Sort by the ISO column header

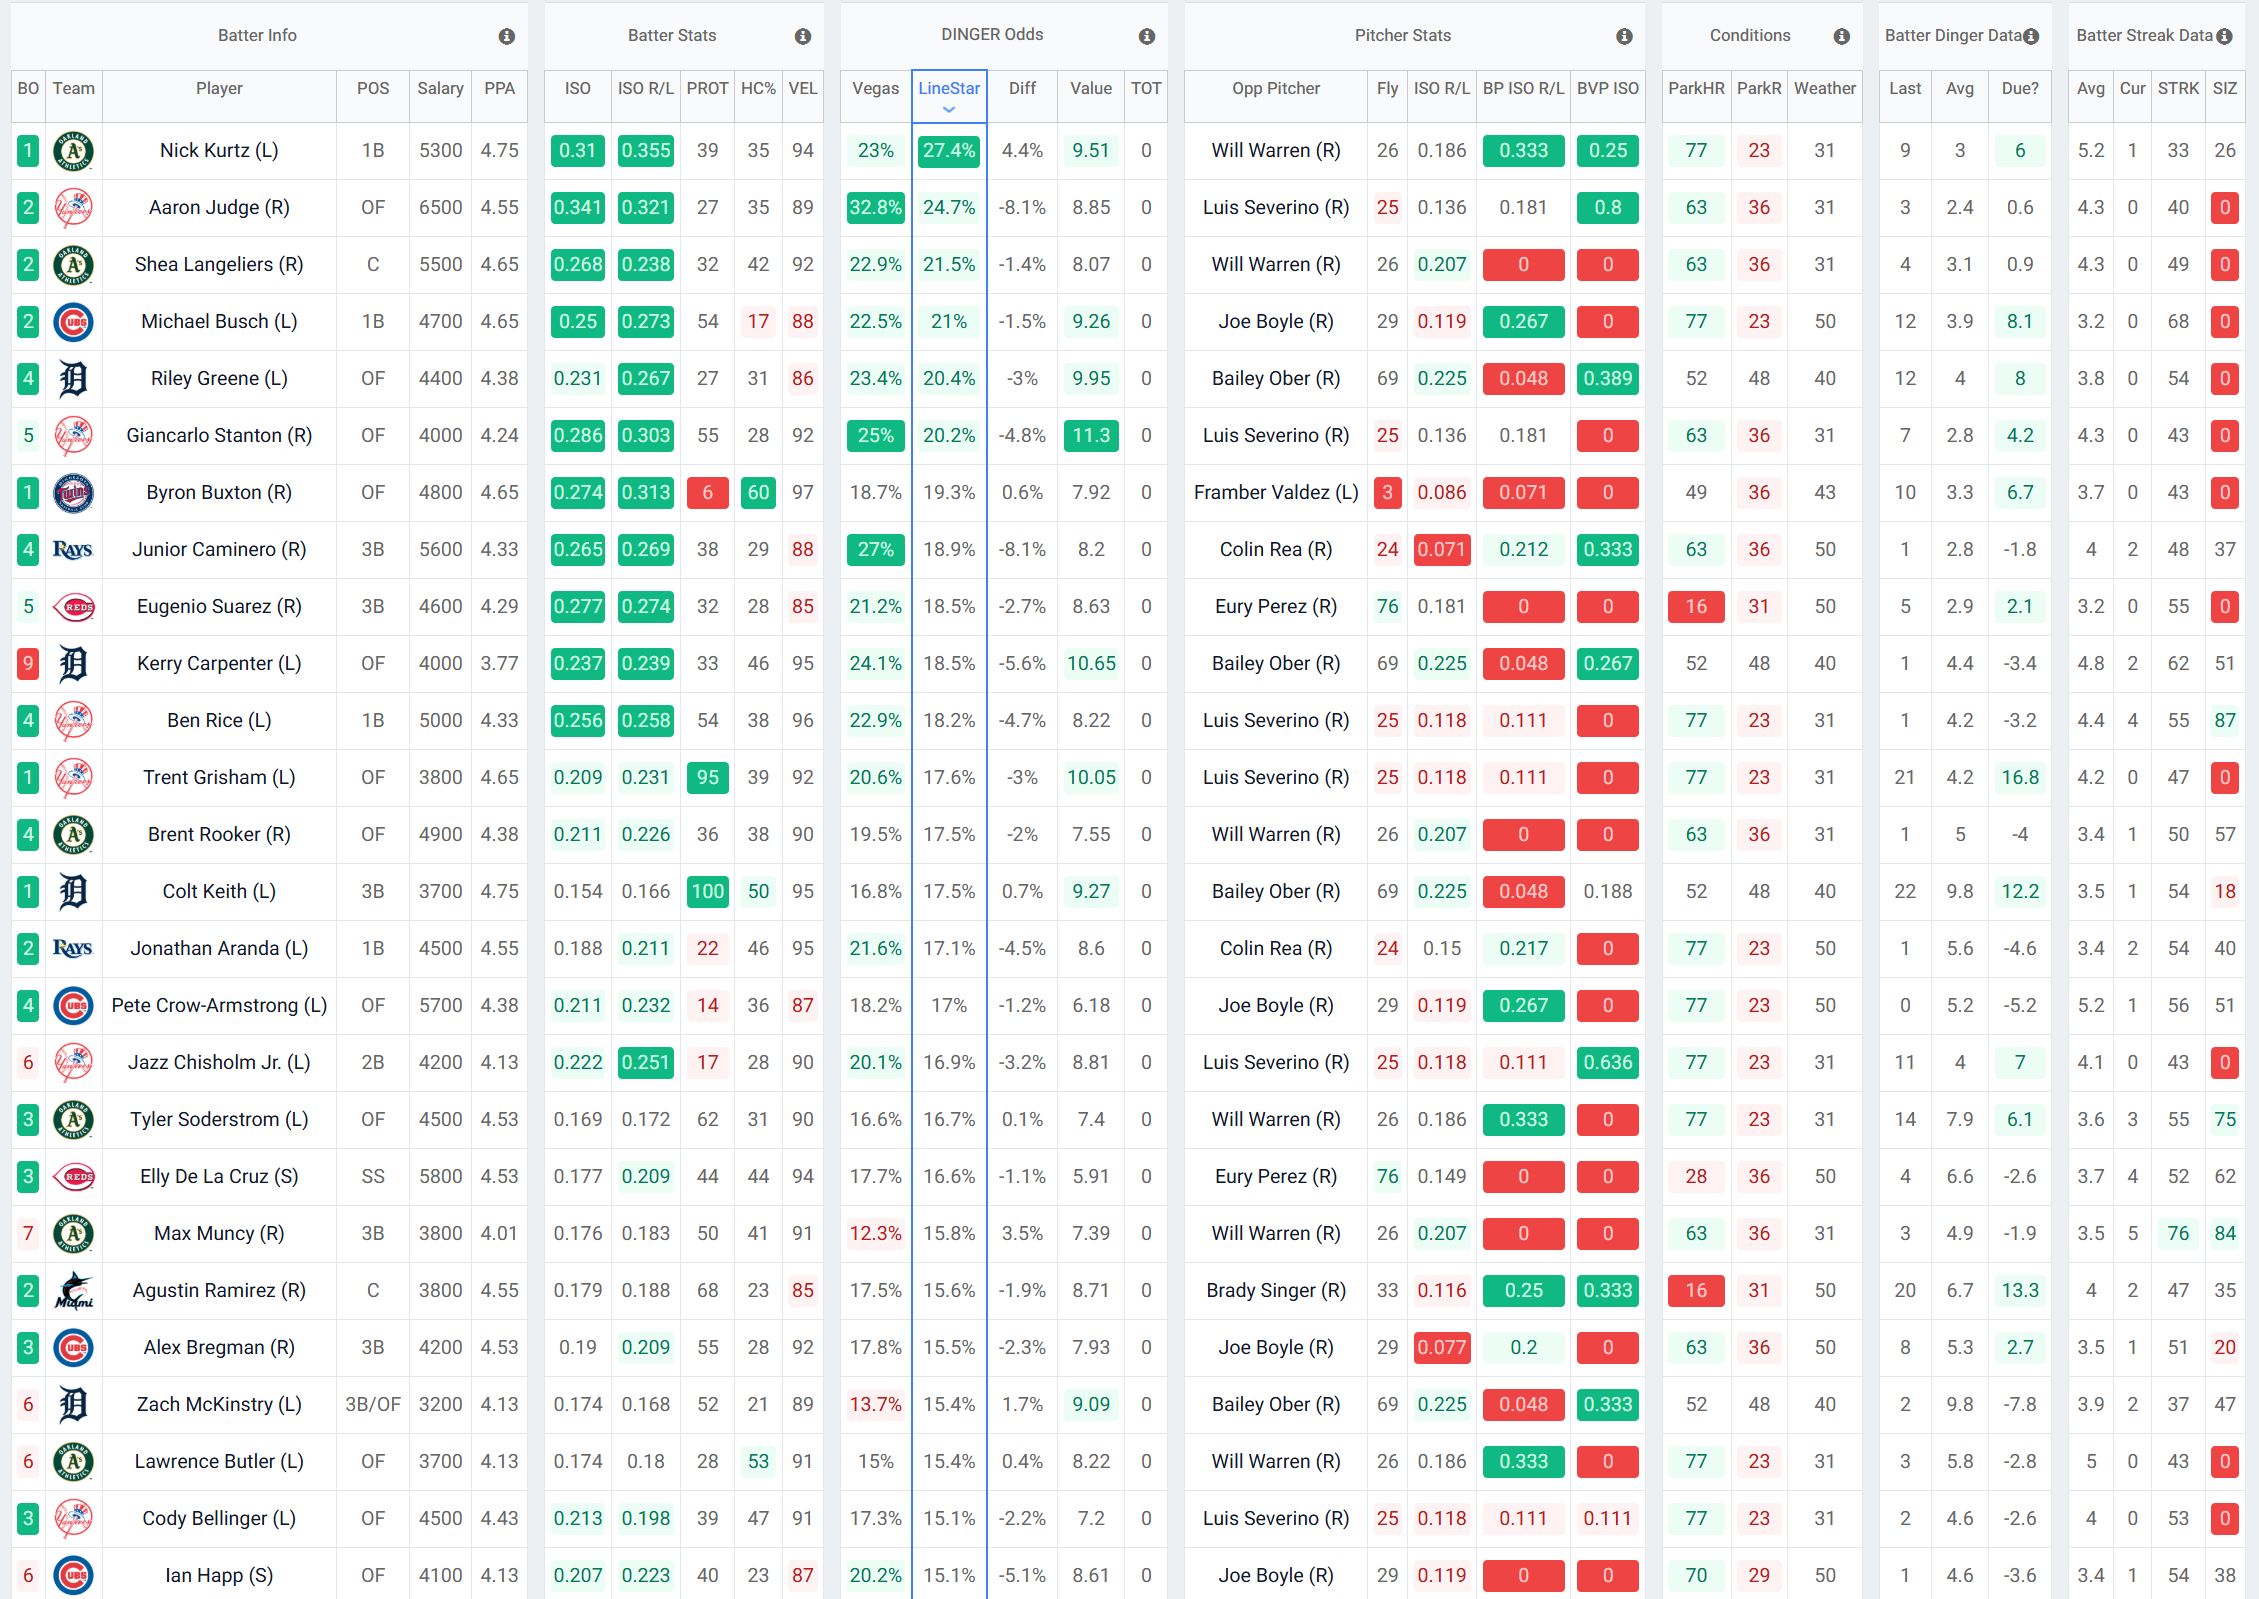pos(577,88)
